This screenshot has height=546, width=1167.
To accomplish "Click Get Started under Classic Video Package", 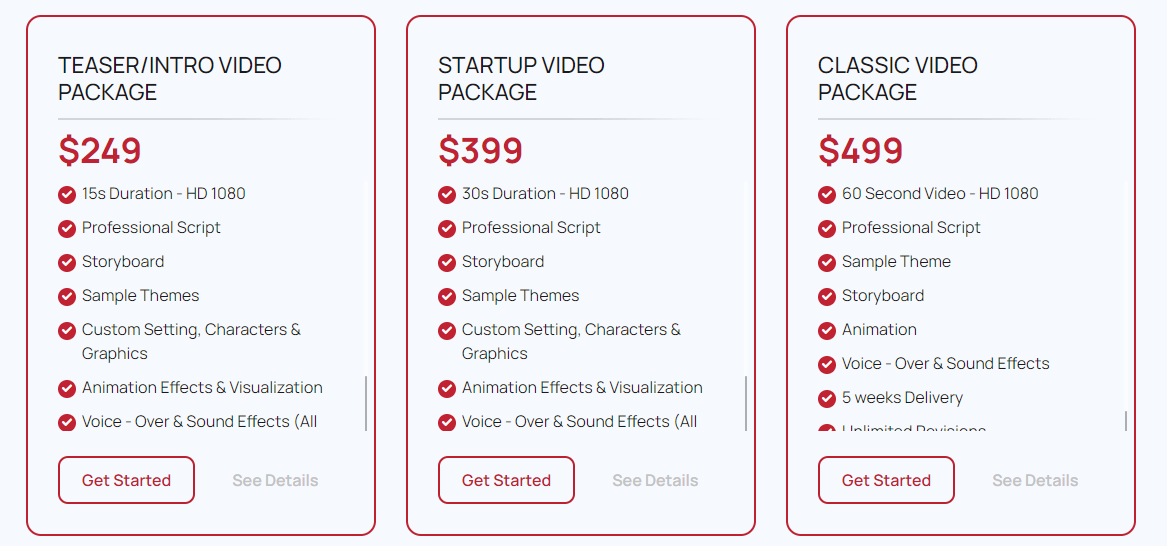I will coord(886,480).
